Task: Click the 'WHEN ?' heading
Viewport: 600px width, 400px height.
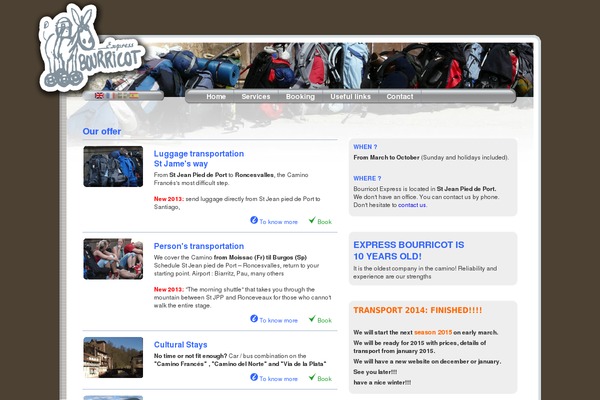Action: click(x=365, y=147)
